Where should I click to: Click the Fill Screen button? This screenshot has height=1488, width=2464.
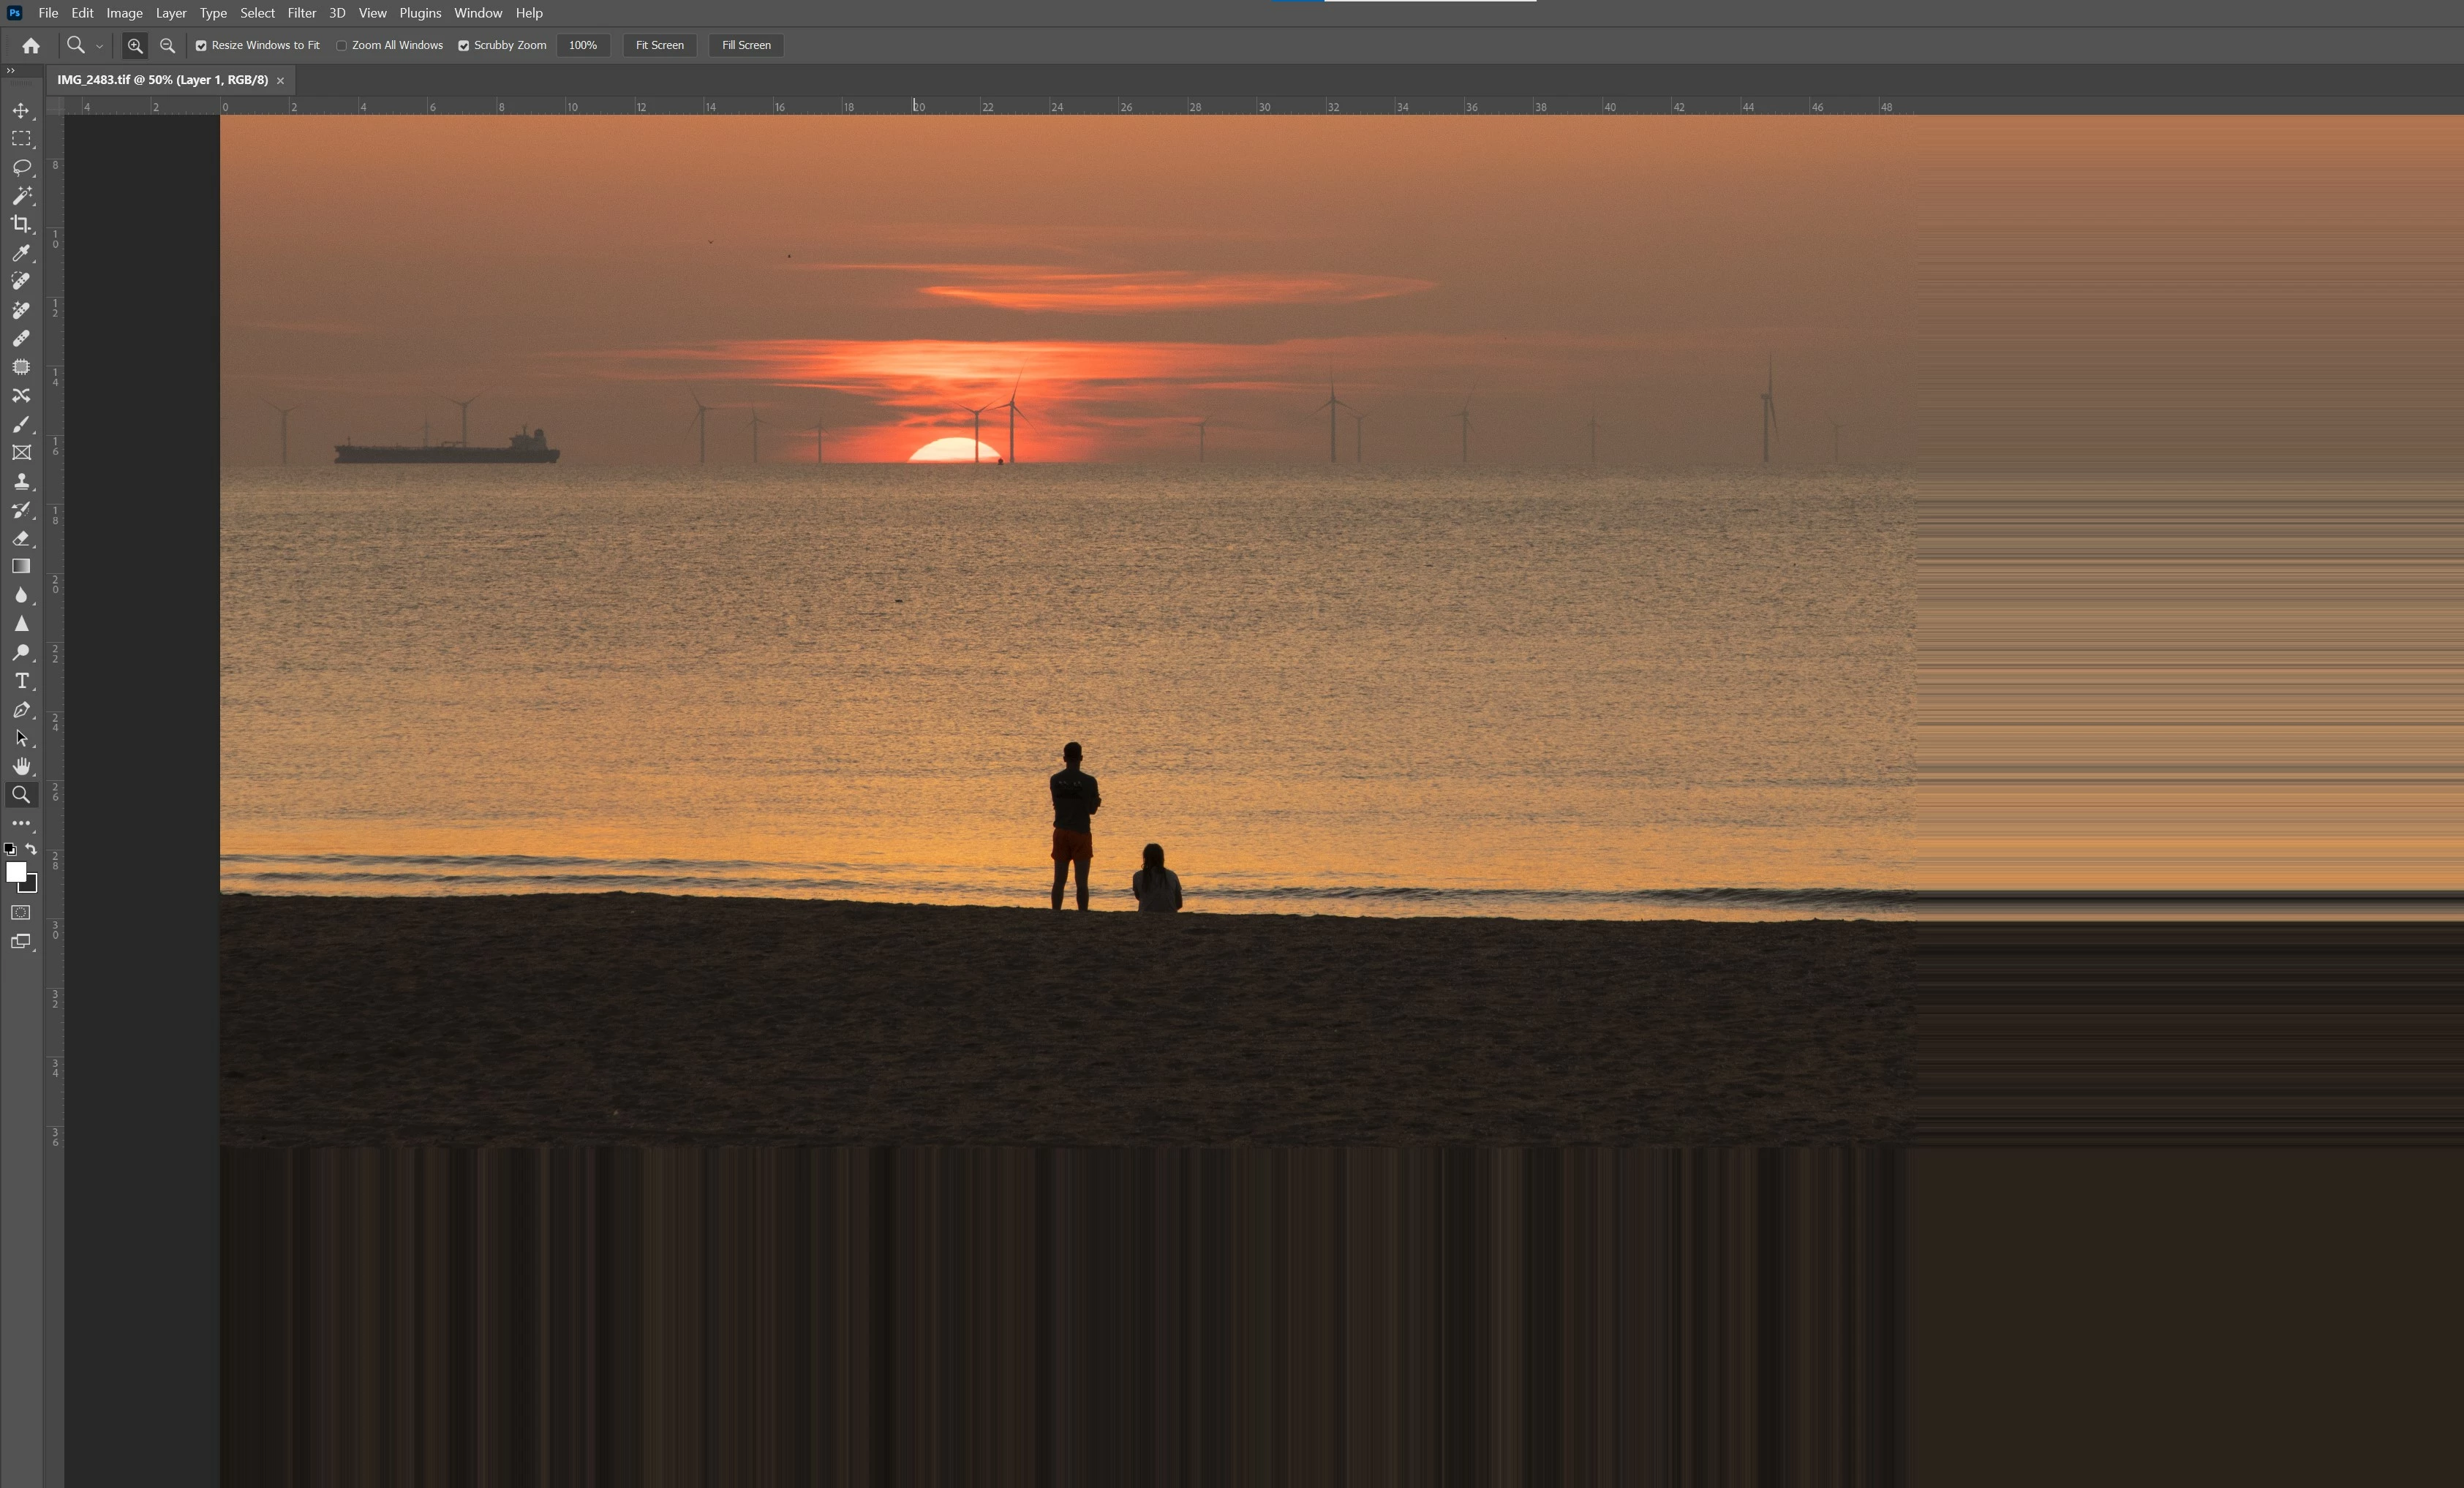click(746, 45)
